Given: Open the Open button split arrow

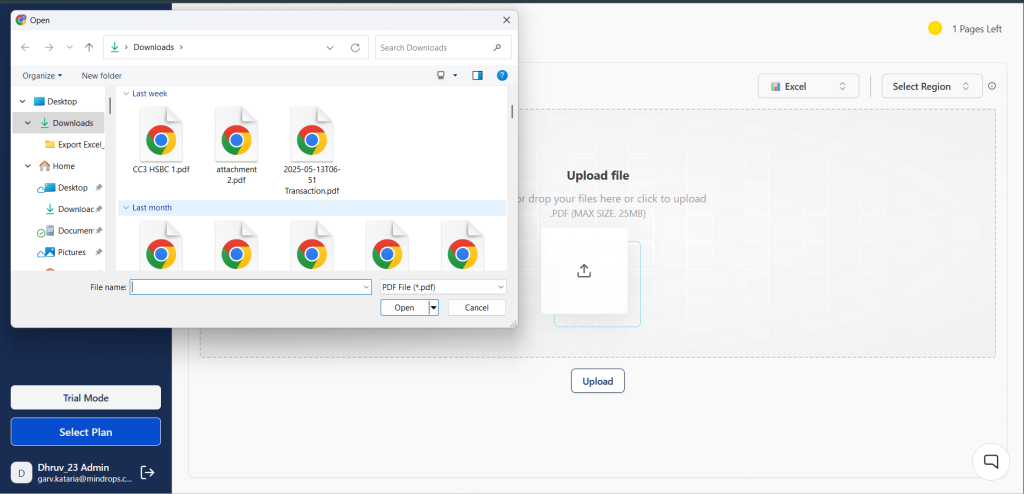Looking at the screenshot, I should coord(434,308).
